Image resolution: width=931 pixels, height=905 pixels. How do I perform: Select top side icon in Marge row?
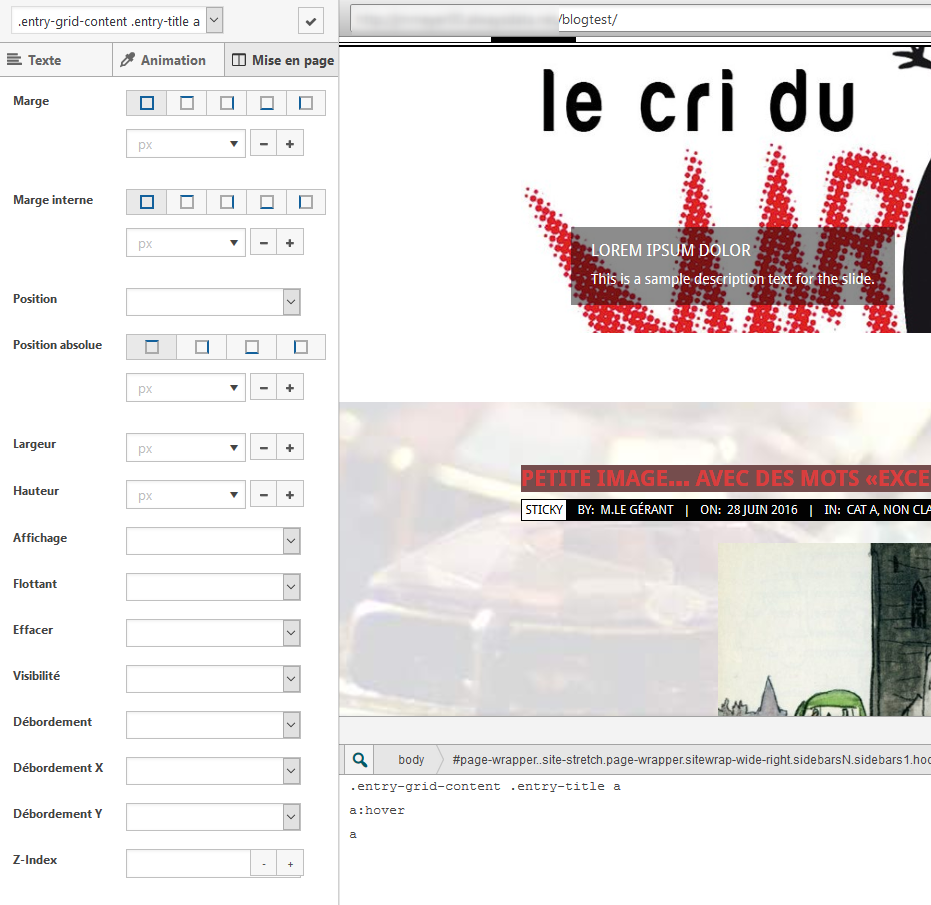click(186, 103)
